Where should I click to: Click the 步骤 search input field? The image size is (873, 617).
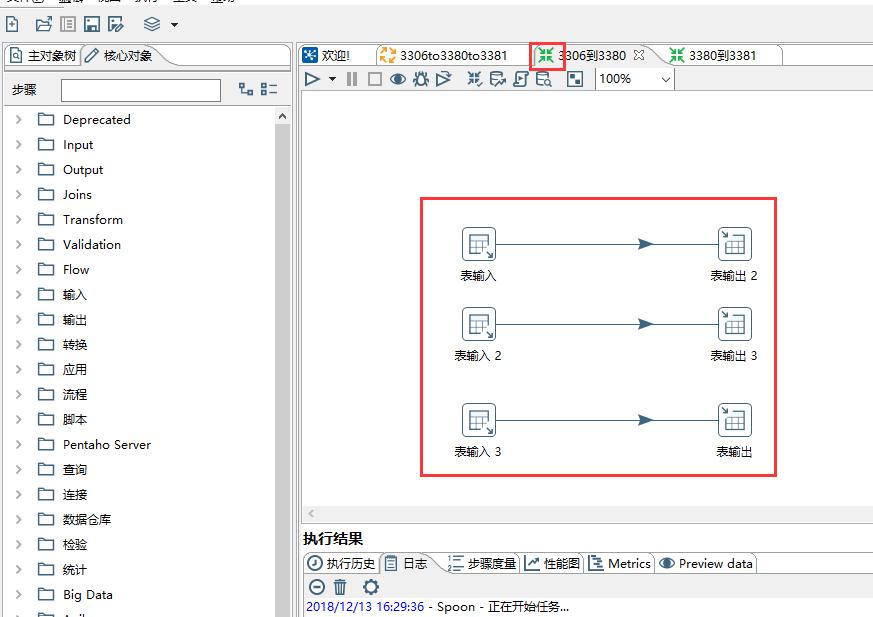(x=140, y=90)
